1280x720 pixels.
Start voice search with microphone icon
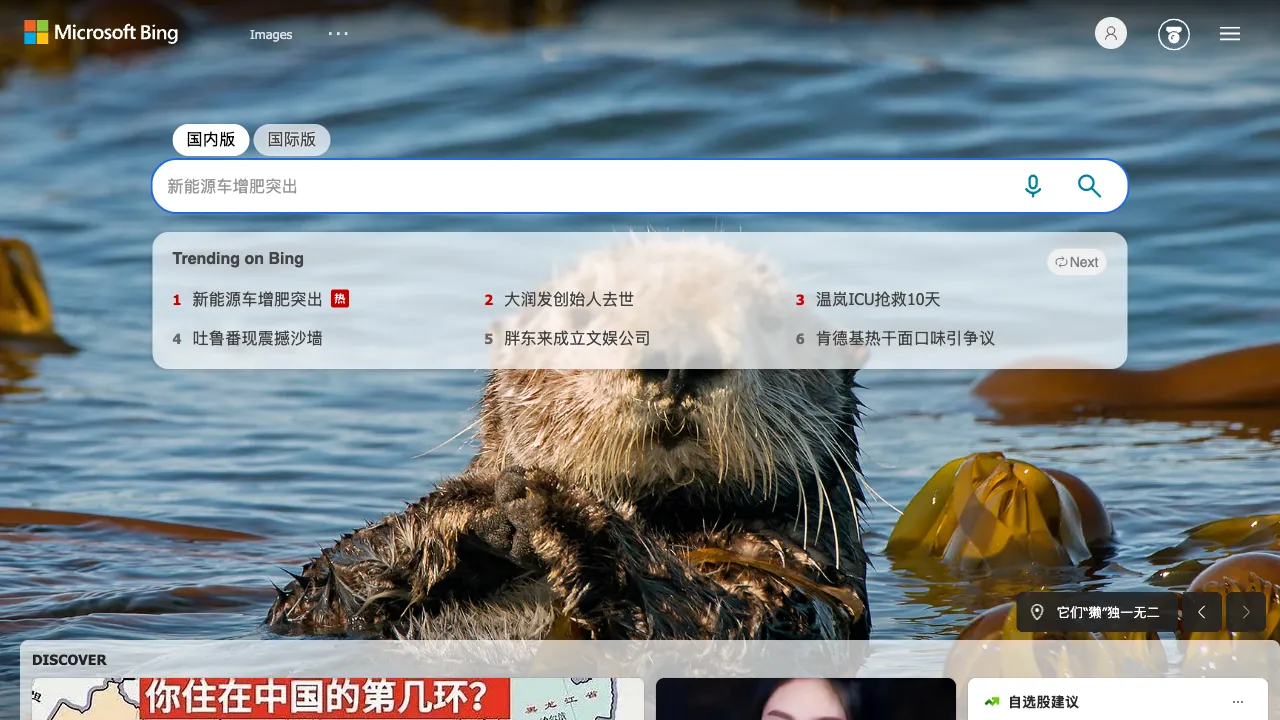point(1033,186)
